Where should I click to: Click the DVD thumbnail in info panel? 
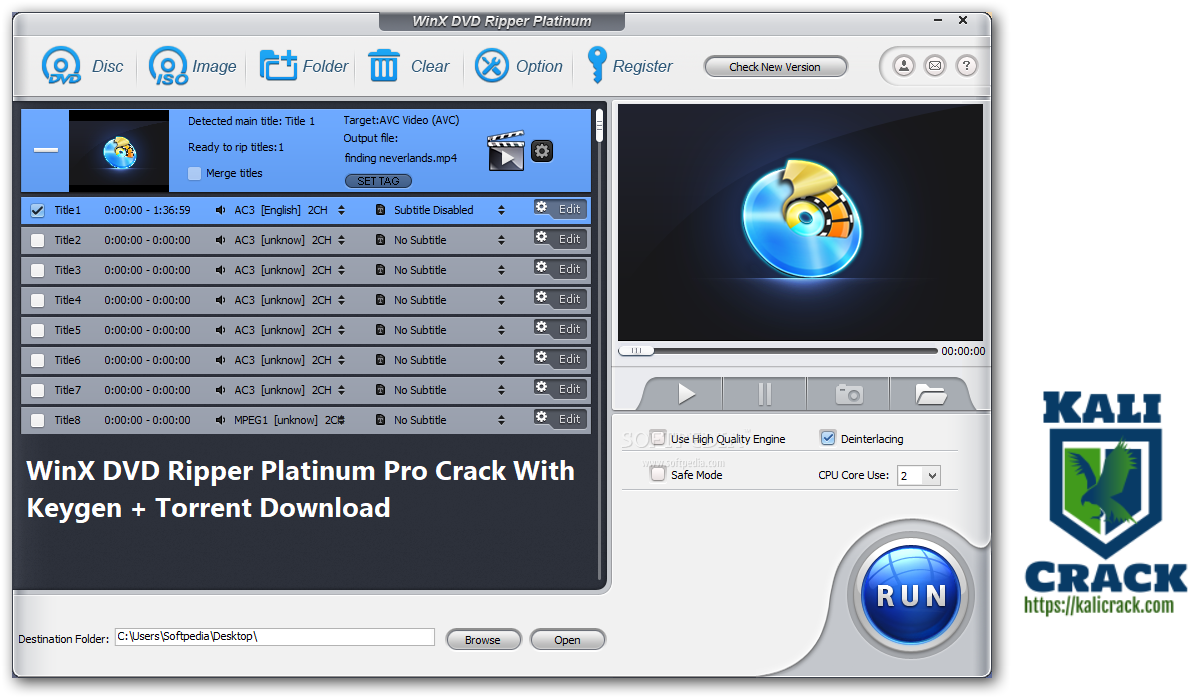[x=119, y=151]
